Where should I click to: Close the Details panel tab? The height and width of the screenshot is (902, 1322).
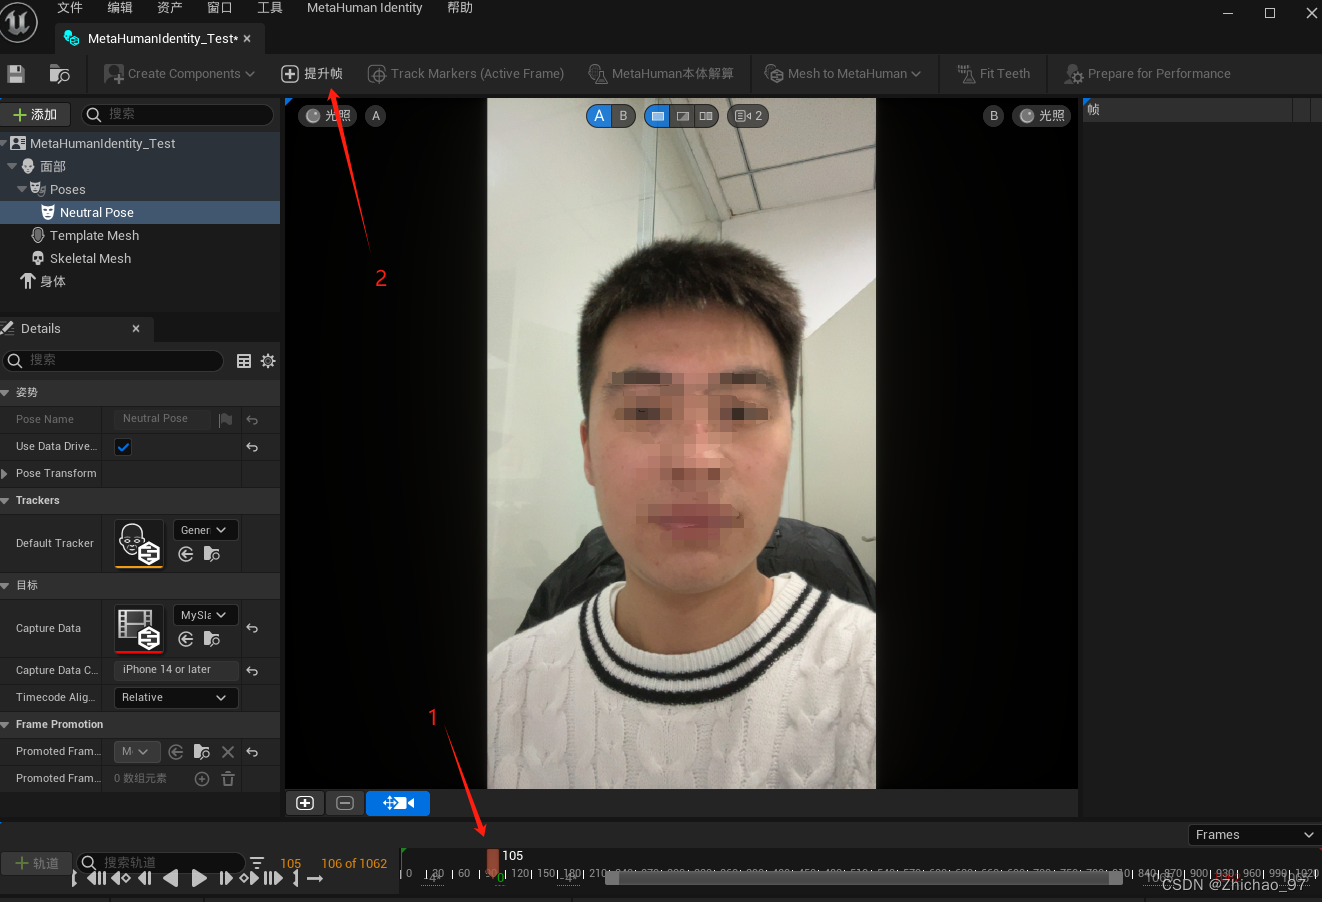pyautogui.click(x=136, y=328)
